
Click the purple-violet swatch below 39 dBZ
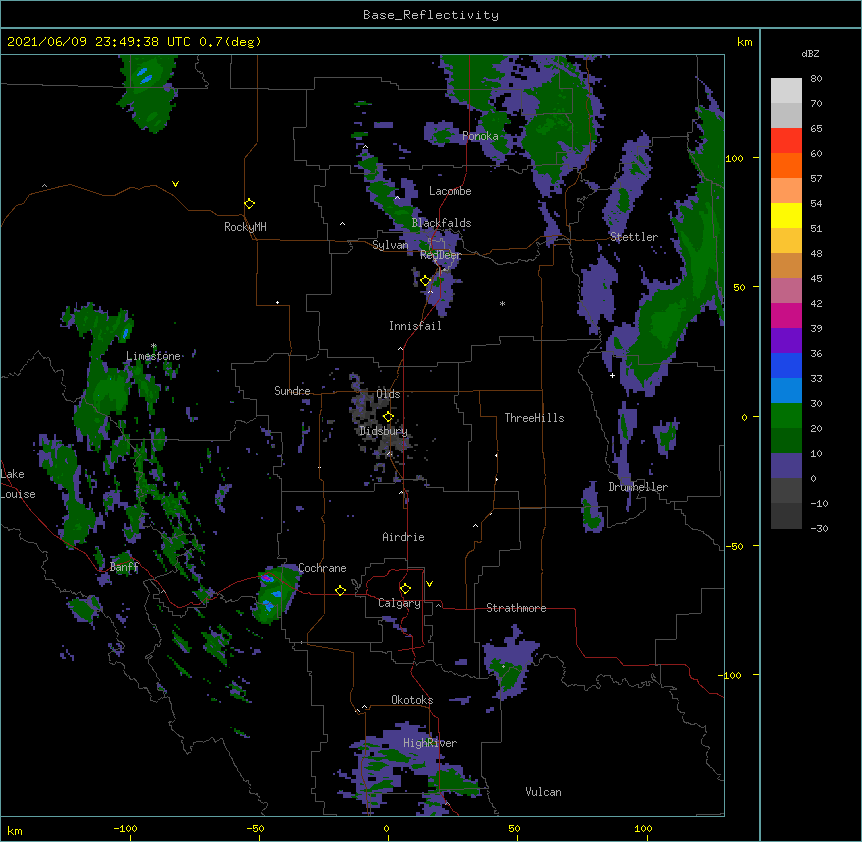(x=786, y=341)
